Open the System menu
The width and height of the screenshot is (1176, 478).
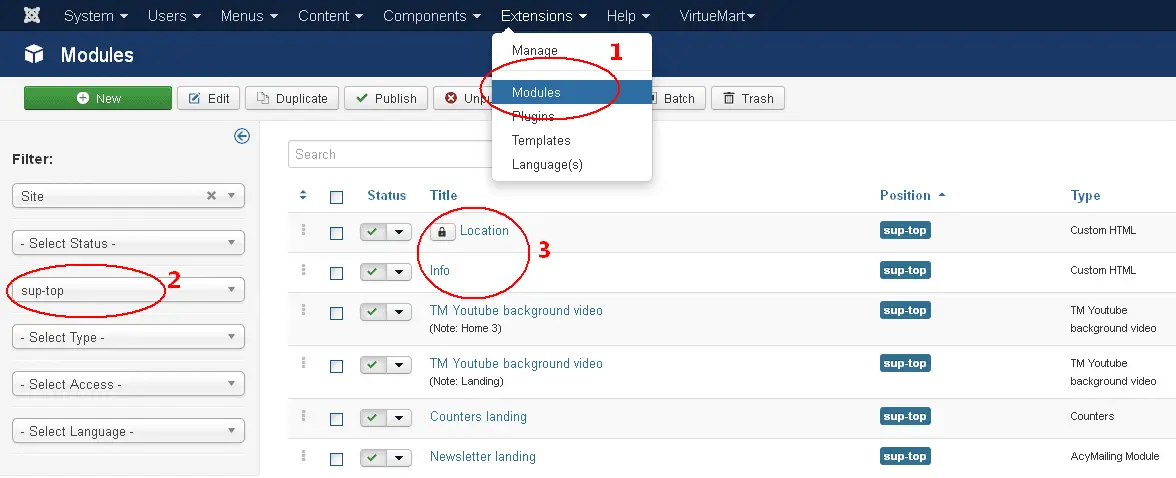[96, 16]
